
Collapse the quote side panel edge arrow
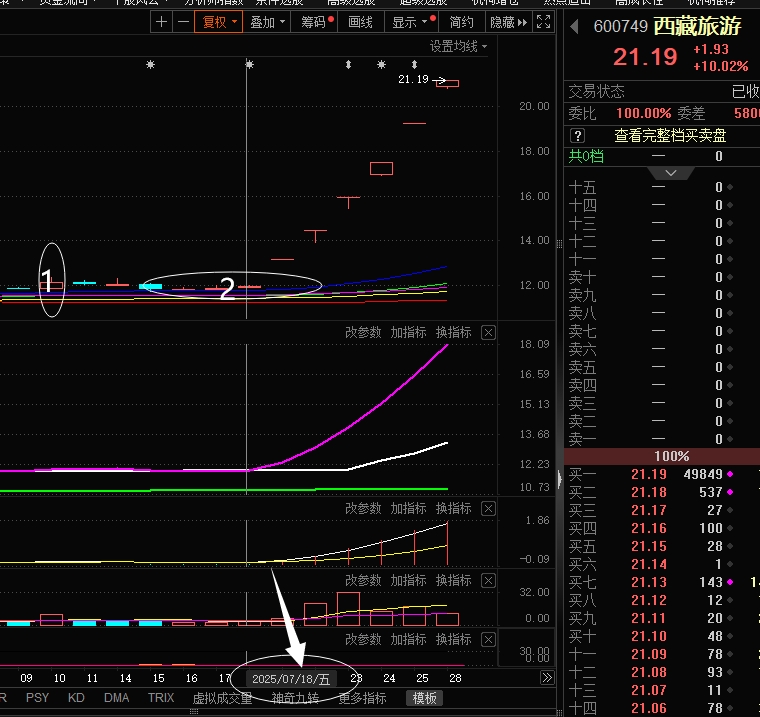point(560,479)
